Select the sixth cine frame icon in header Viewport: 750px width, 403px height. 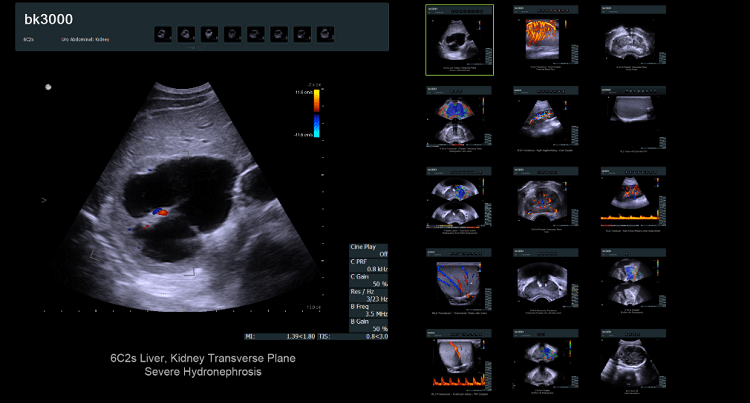point(278,34)
